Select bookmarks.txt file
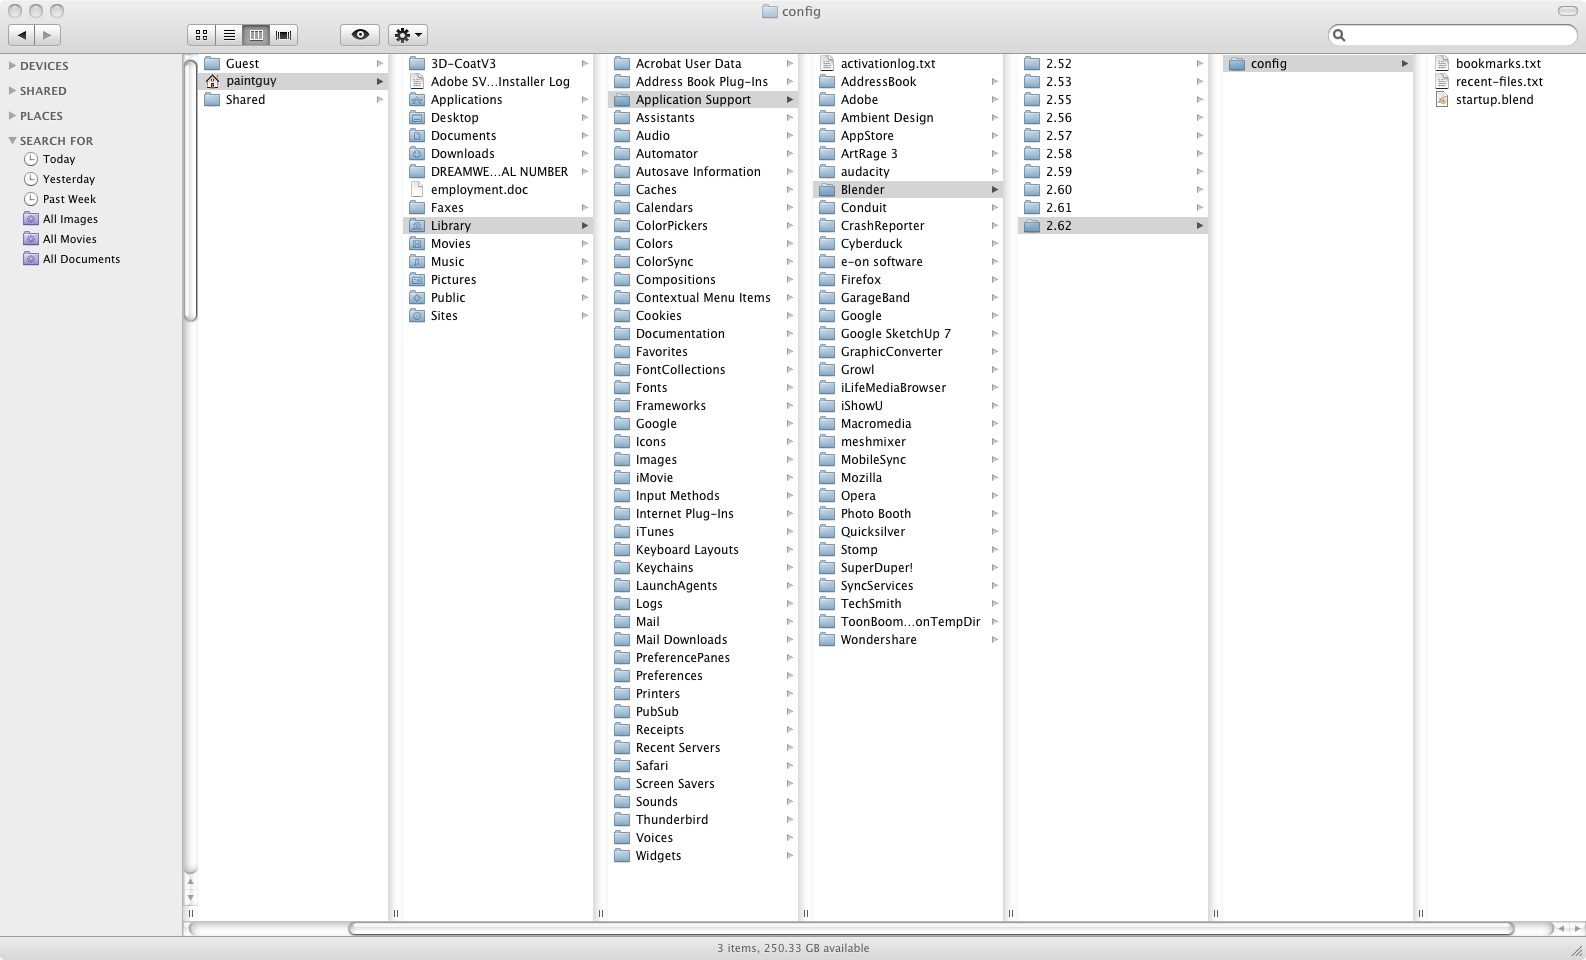Viewport: 1586px width, 960px height. tap(1497, 64)
